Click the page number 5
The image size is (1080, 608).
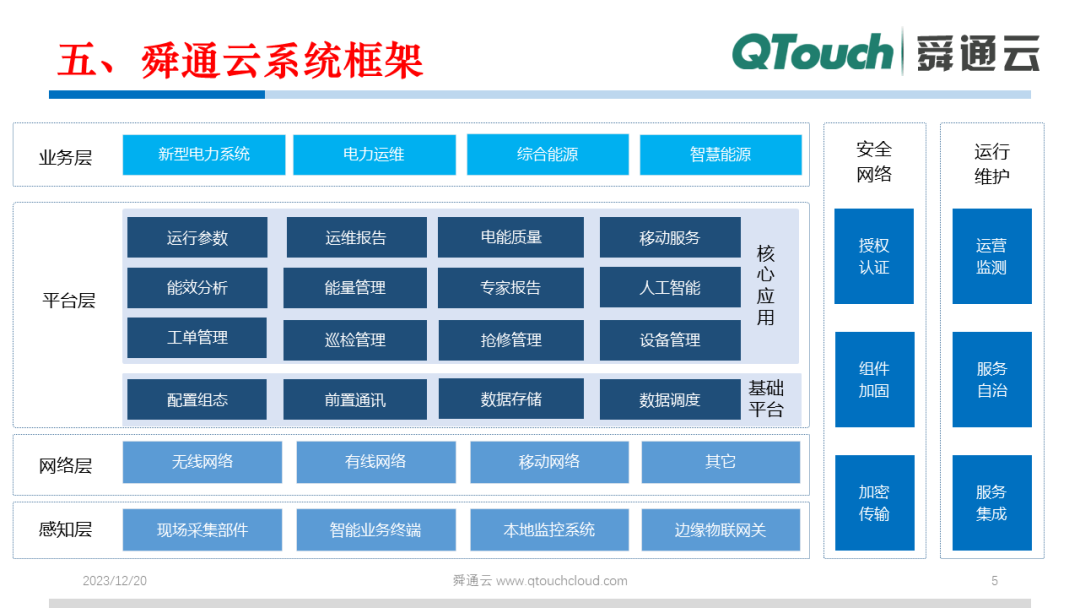pos(995,581)
